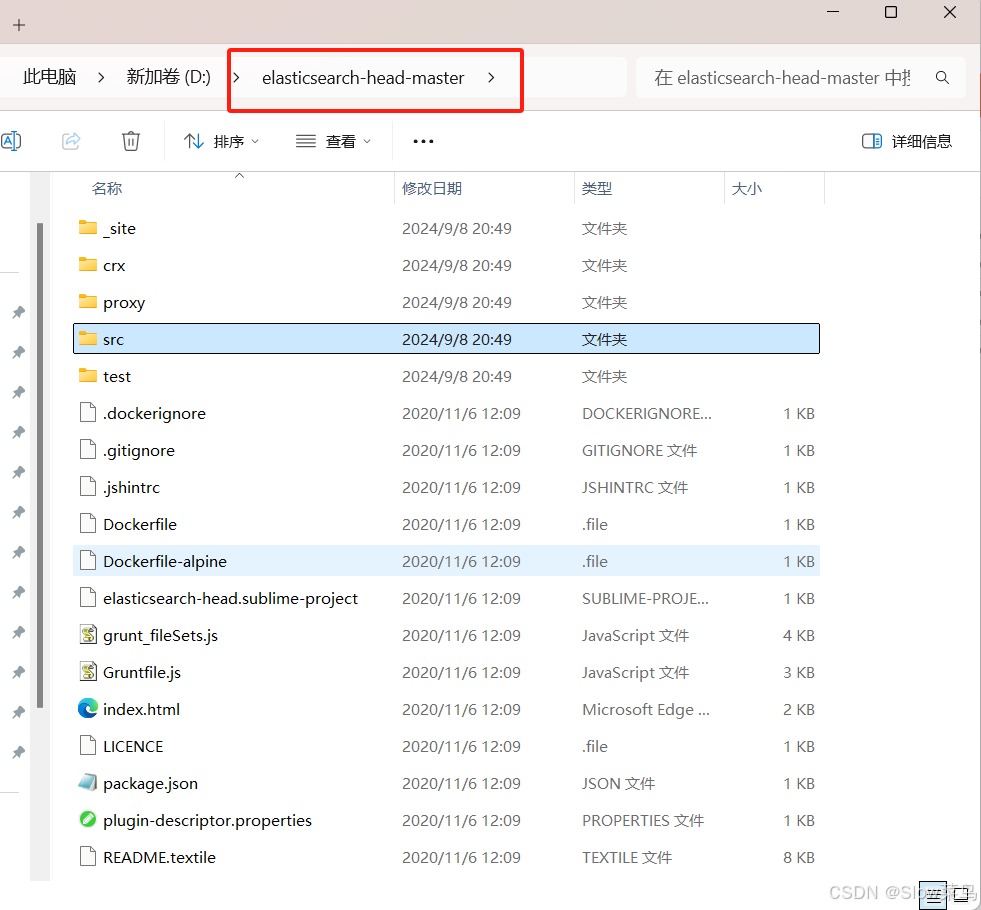Viewport: 981px width, 910px height.
Task: Click the rename icon in the toolbar
Action: point(11,141)
